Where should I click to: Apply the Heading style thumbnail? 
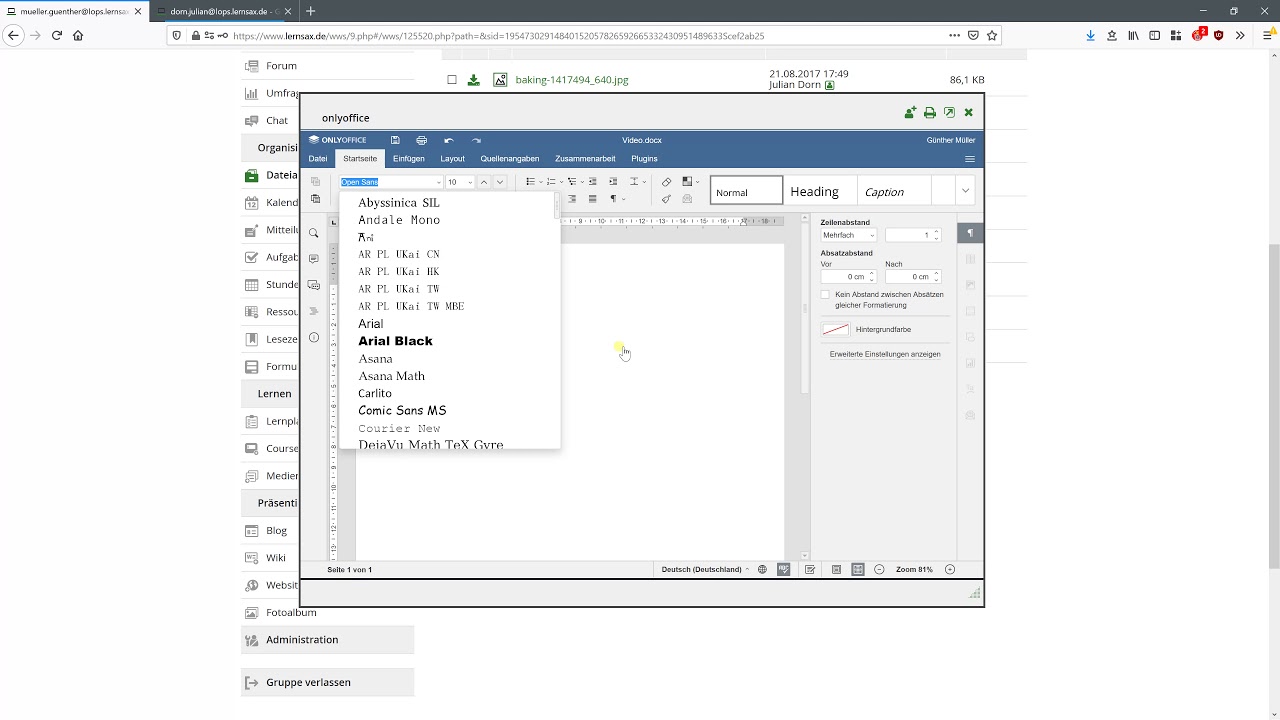click(x=820, y=191)
